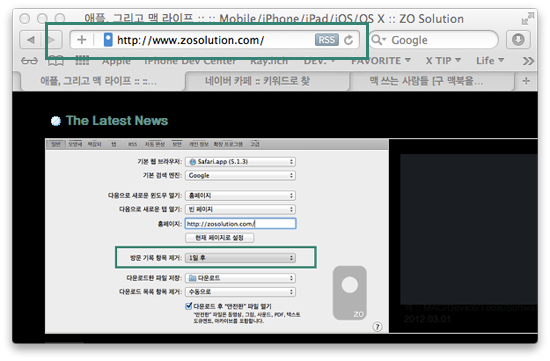This screenshot has width=550, height=361.
Task: Click the RSS button in the address bar
Action: [x=326, y=40]
